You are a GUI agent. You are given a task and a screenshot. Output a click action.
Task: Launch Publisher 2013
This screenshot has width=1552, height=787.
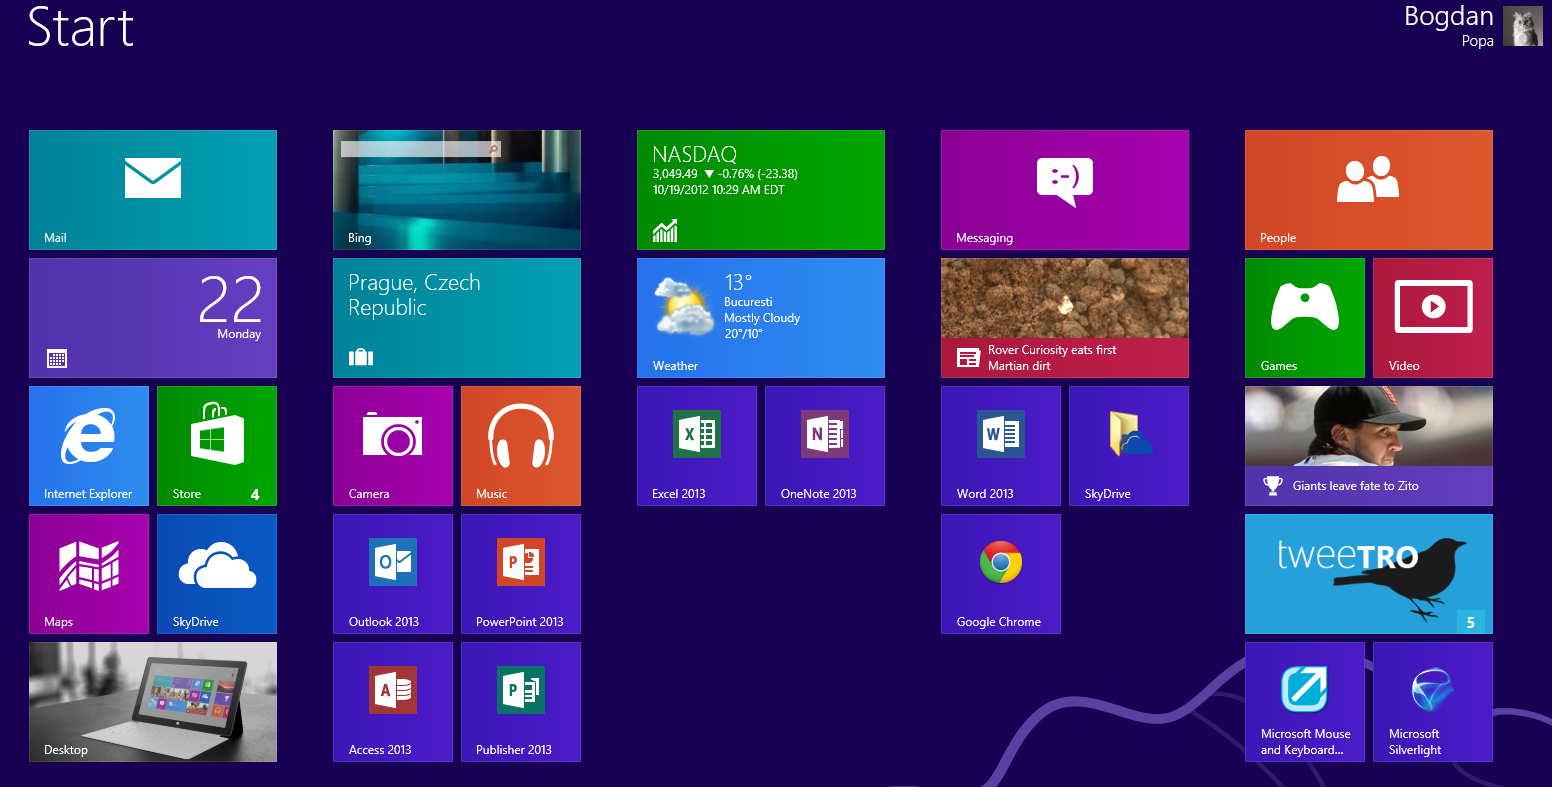click(521, 702)
